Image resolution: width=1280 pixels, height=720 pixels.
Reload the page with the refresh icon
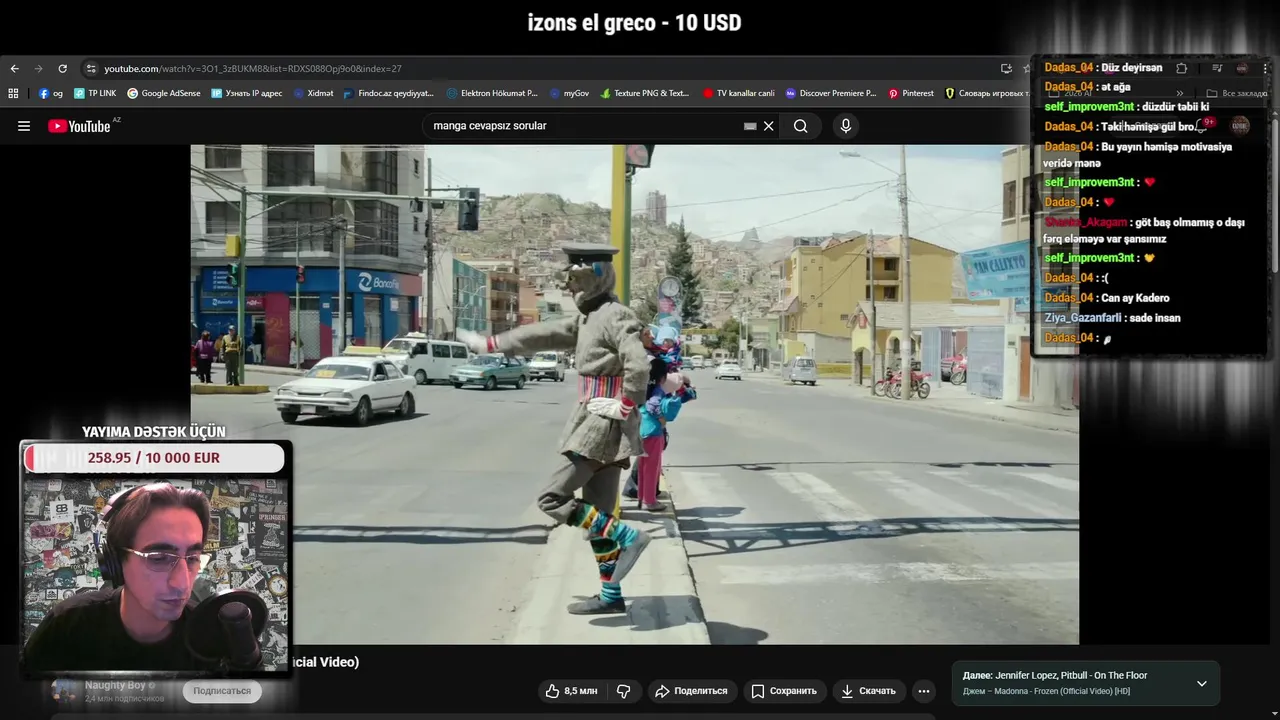click(62, 69)
